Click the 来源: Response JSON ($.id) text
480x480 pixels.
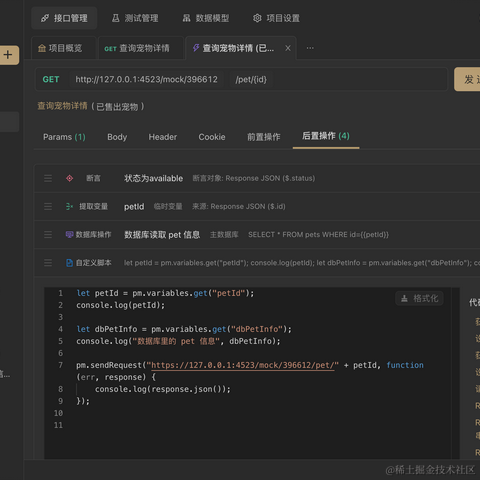(x=239, y=207)
